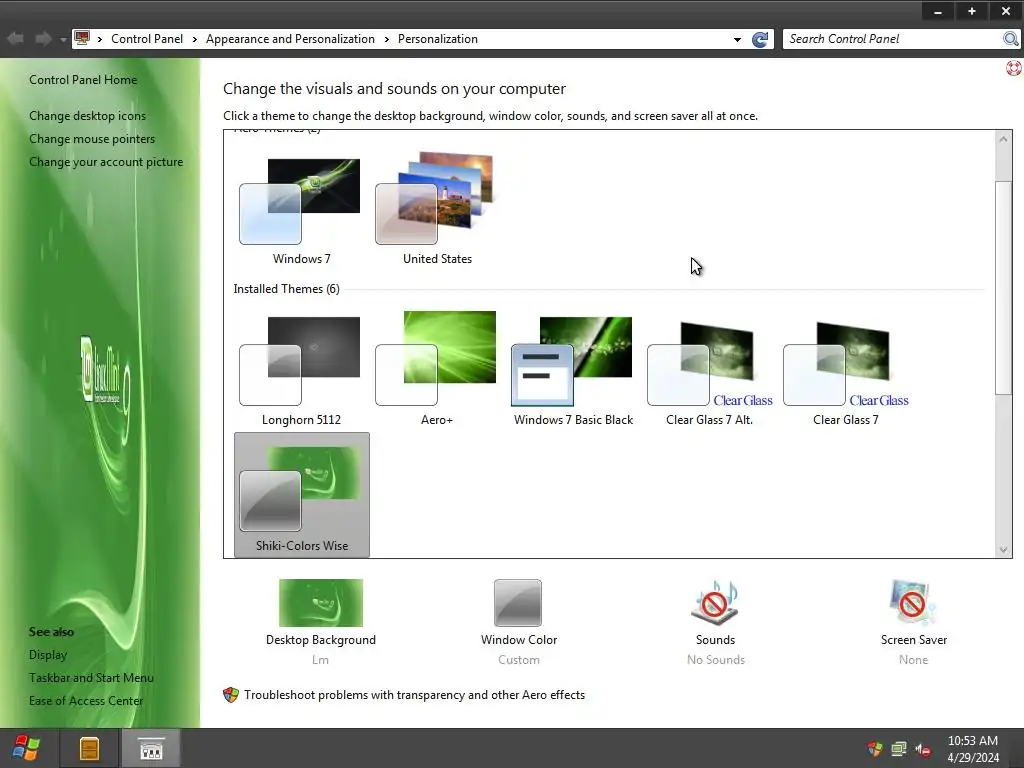Click the theme list scroll up arrow
The width and height of the screenshot is (1024, 768).
[1003, 139]
